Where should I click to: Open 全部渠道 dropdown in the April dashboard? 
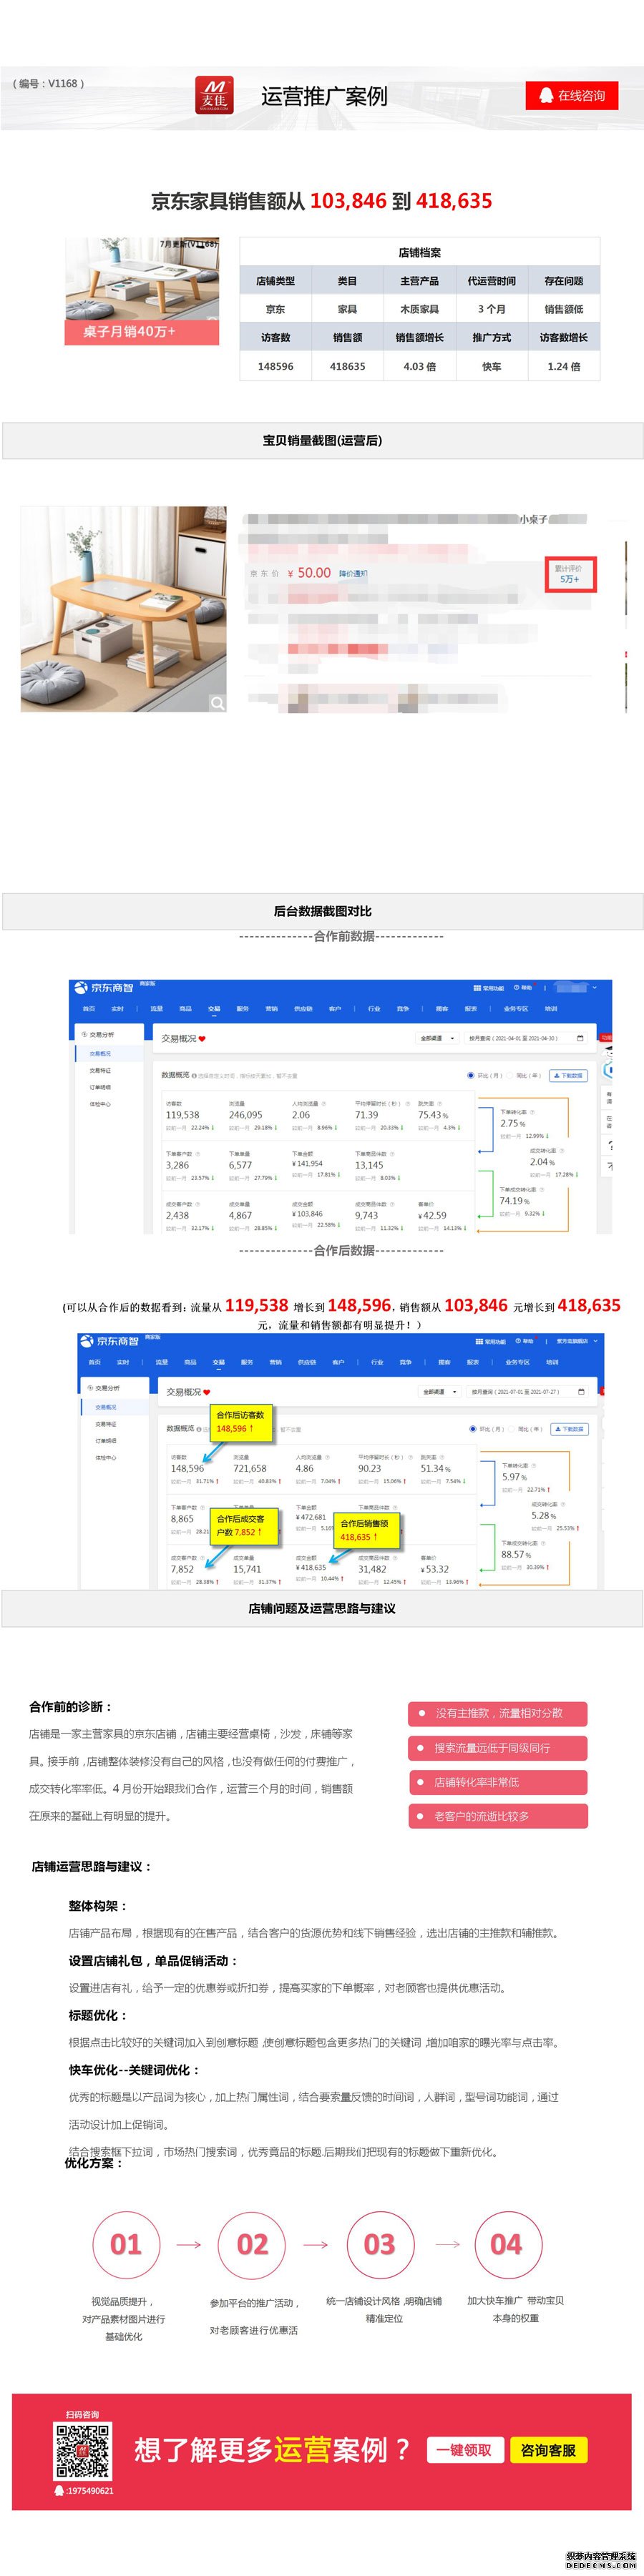437,1038
